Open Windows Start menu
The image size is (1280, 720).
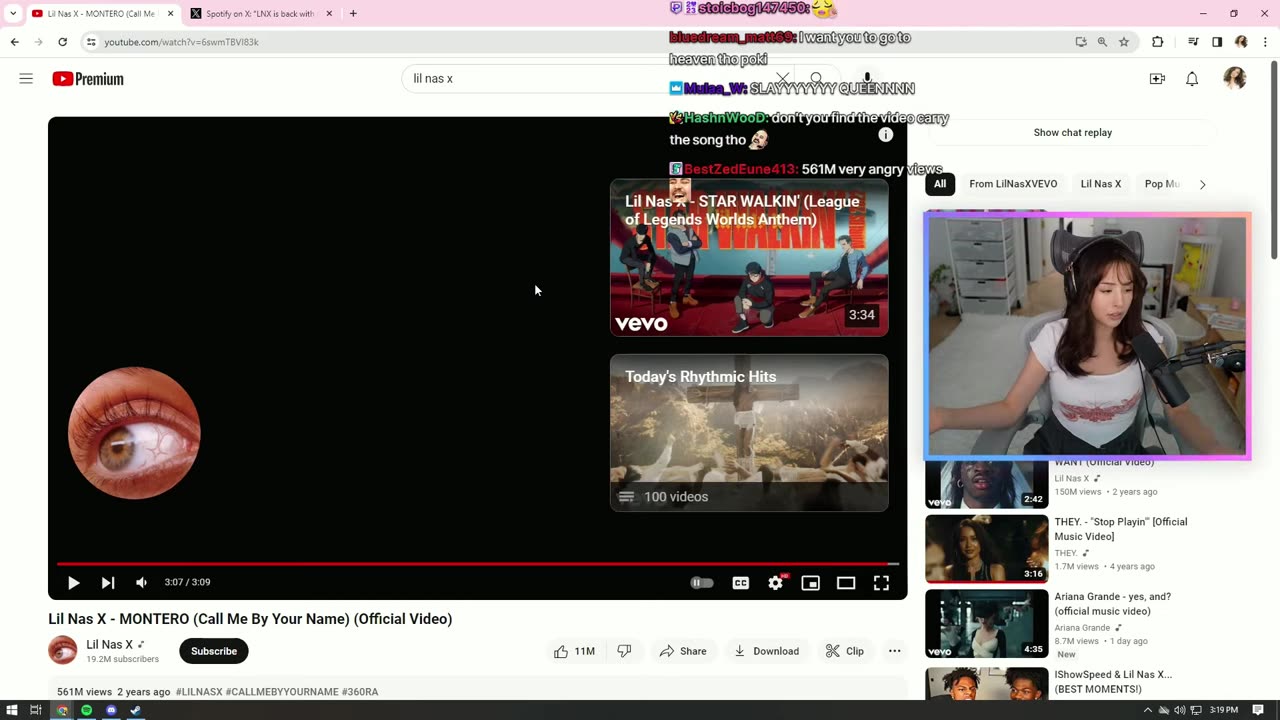12,710
